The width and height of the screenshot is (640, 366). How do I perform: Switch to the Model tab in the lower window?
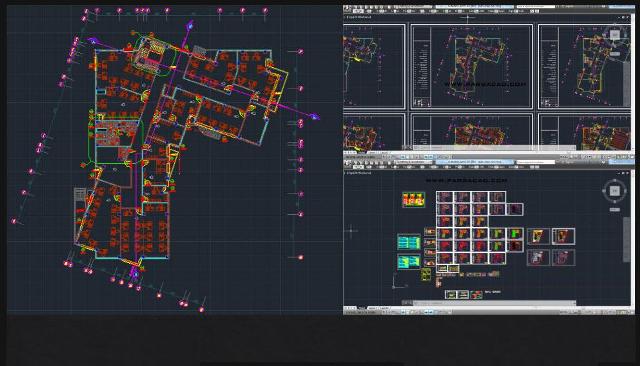click(361, 308)
